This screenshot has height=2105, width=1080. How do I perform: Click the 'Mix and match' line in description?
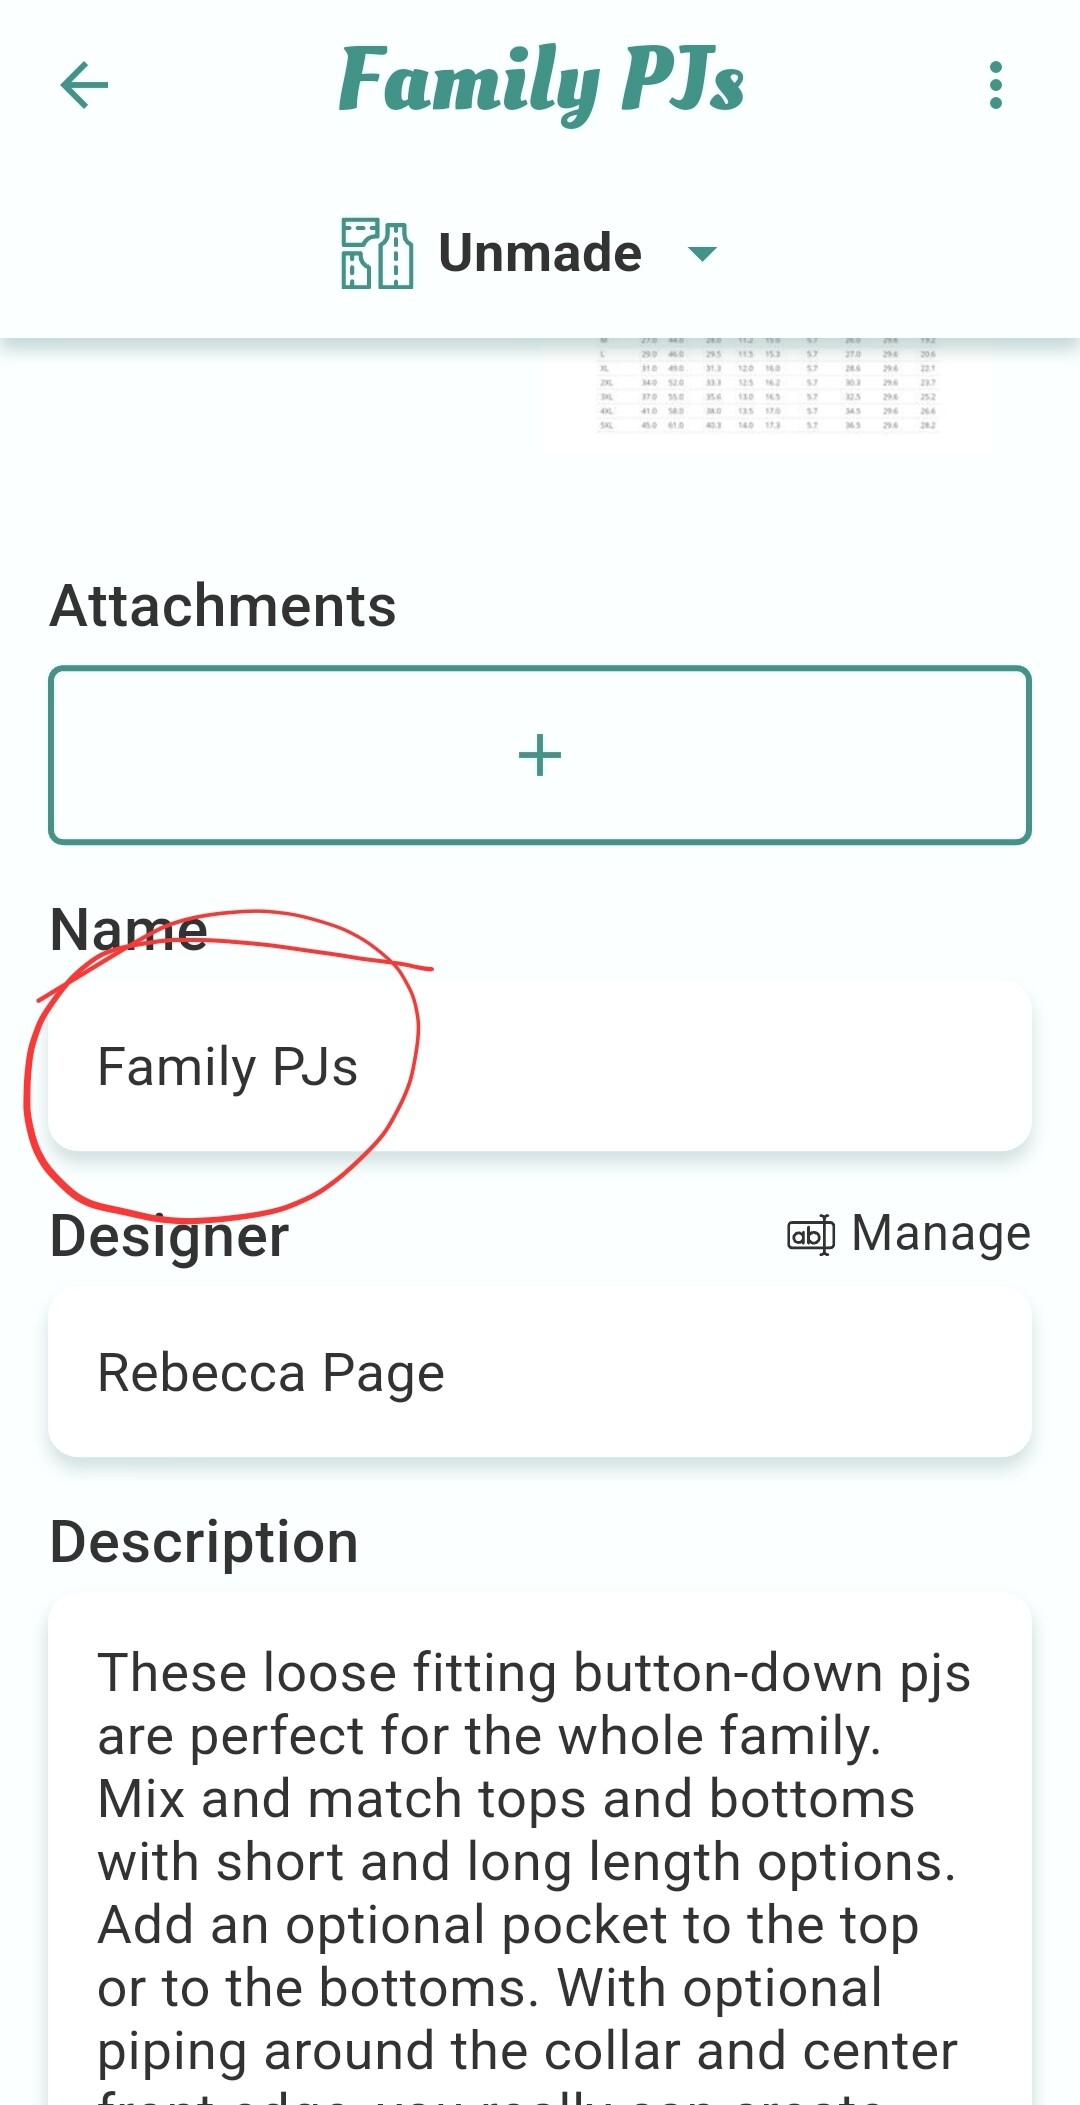coord(505,1799)
